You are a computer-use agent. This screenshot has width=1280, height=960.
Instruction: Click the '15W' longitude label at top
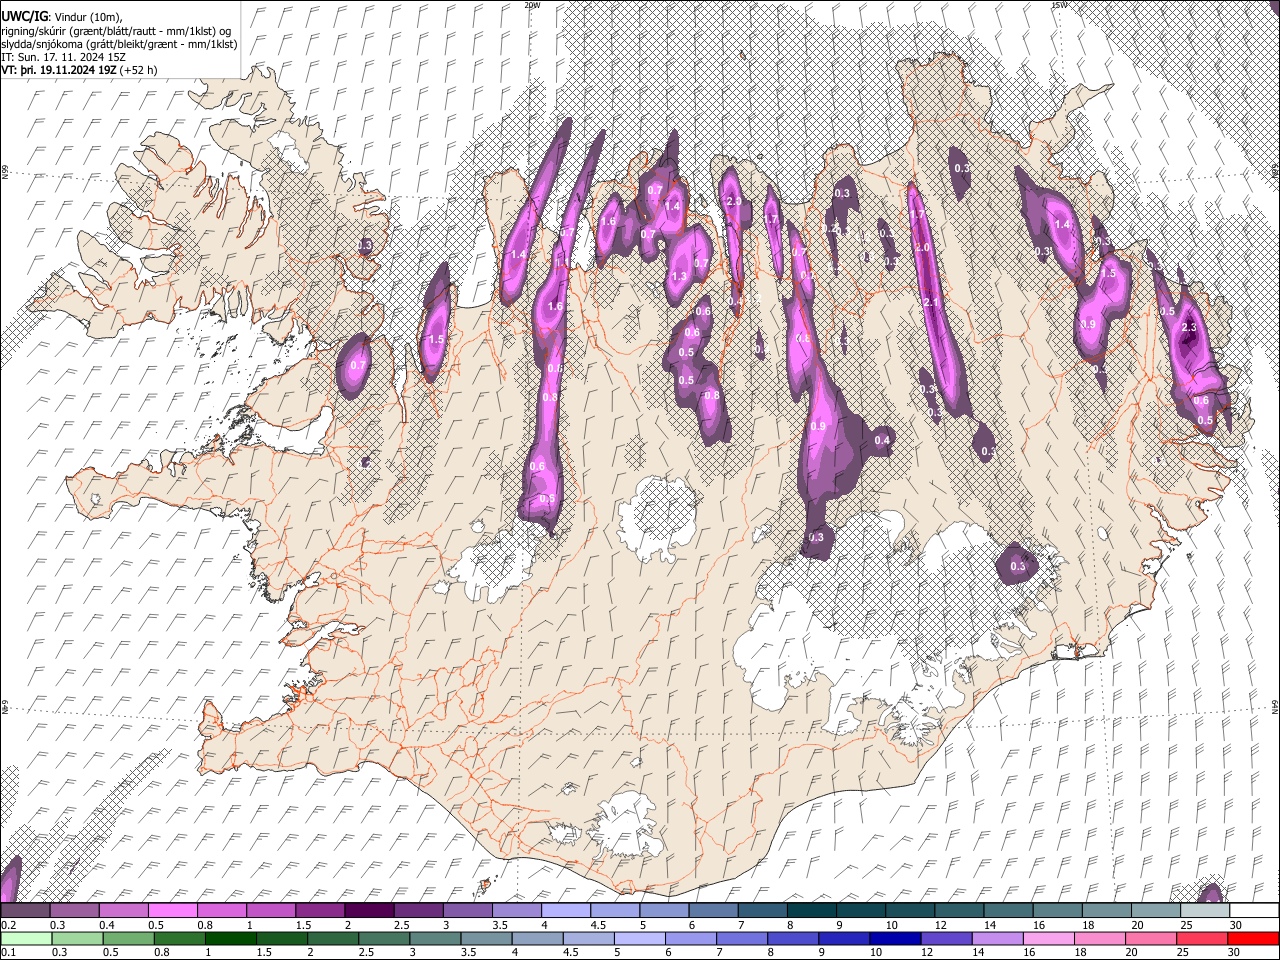[1059, 5]
